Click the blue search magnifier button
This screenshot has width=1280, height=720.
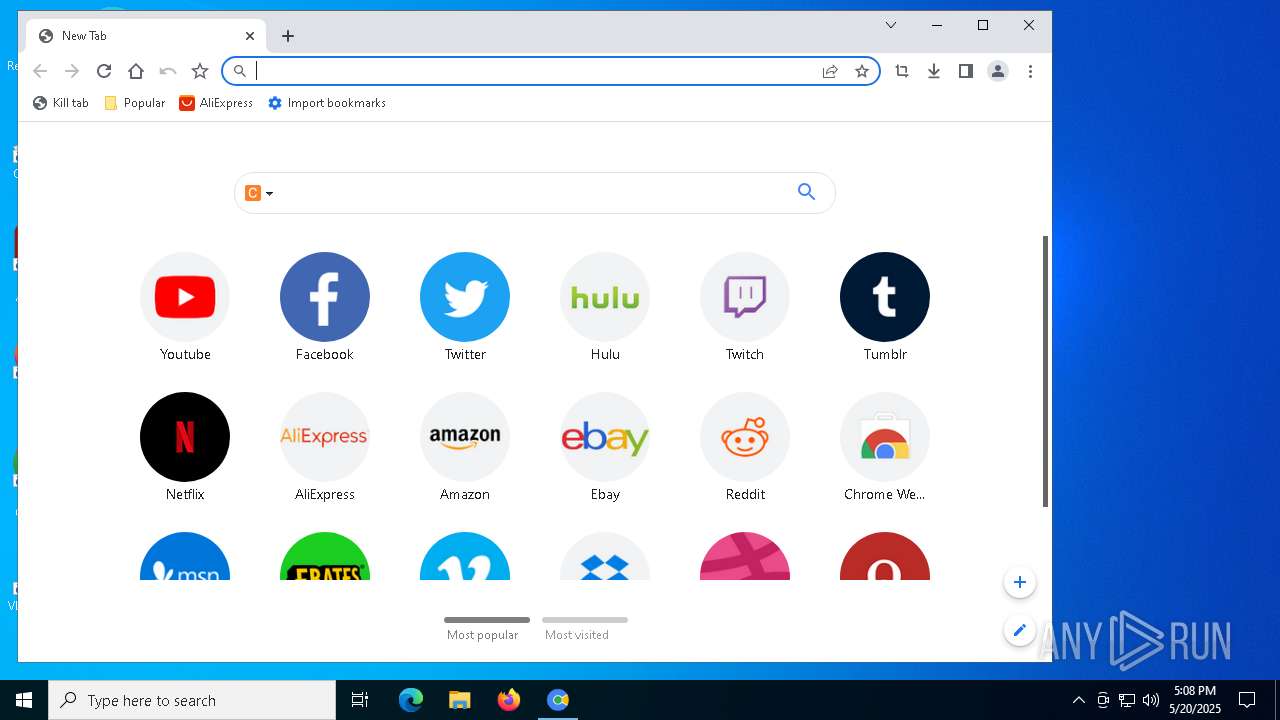(x=807, y=192)
